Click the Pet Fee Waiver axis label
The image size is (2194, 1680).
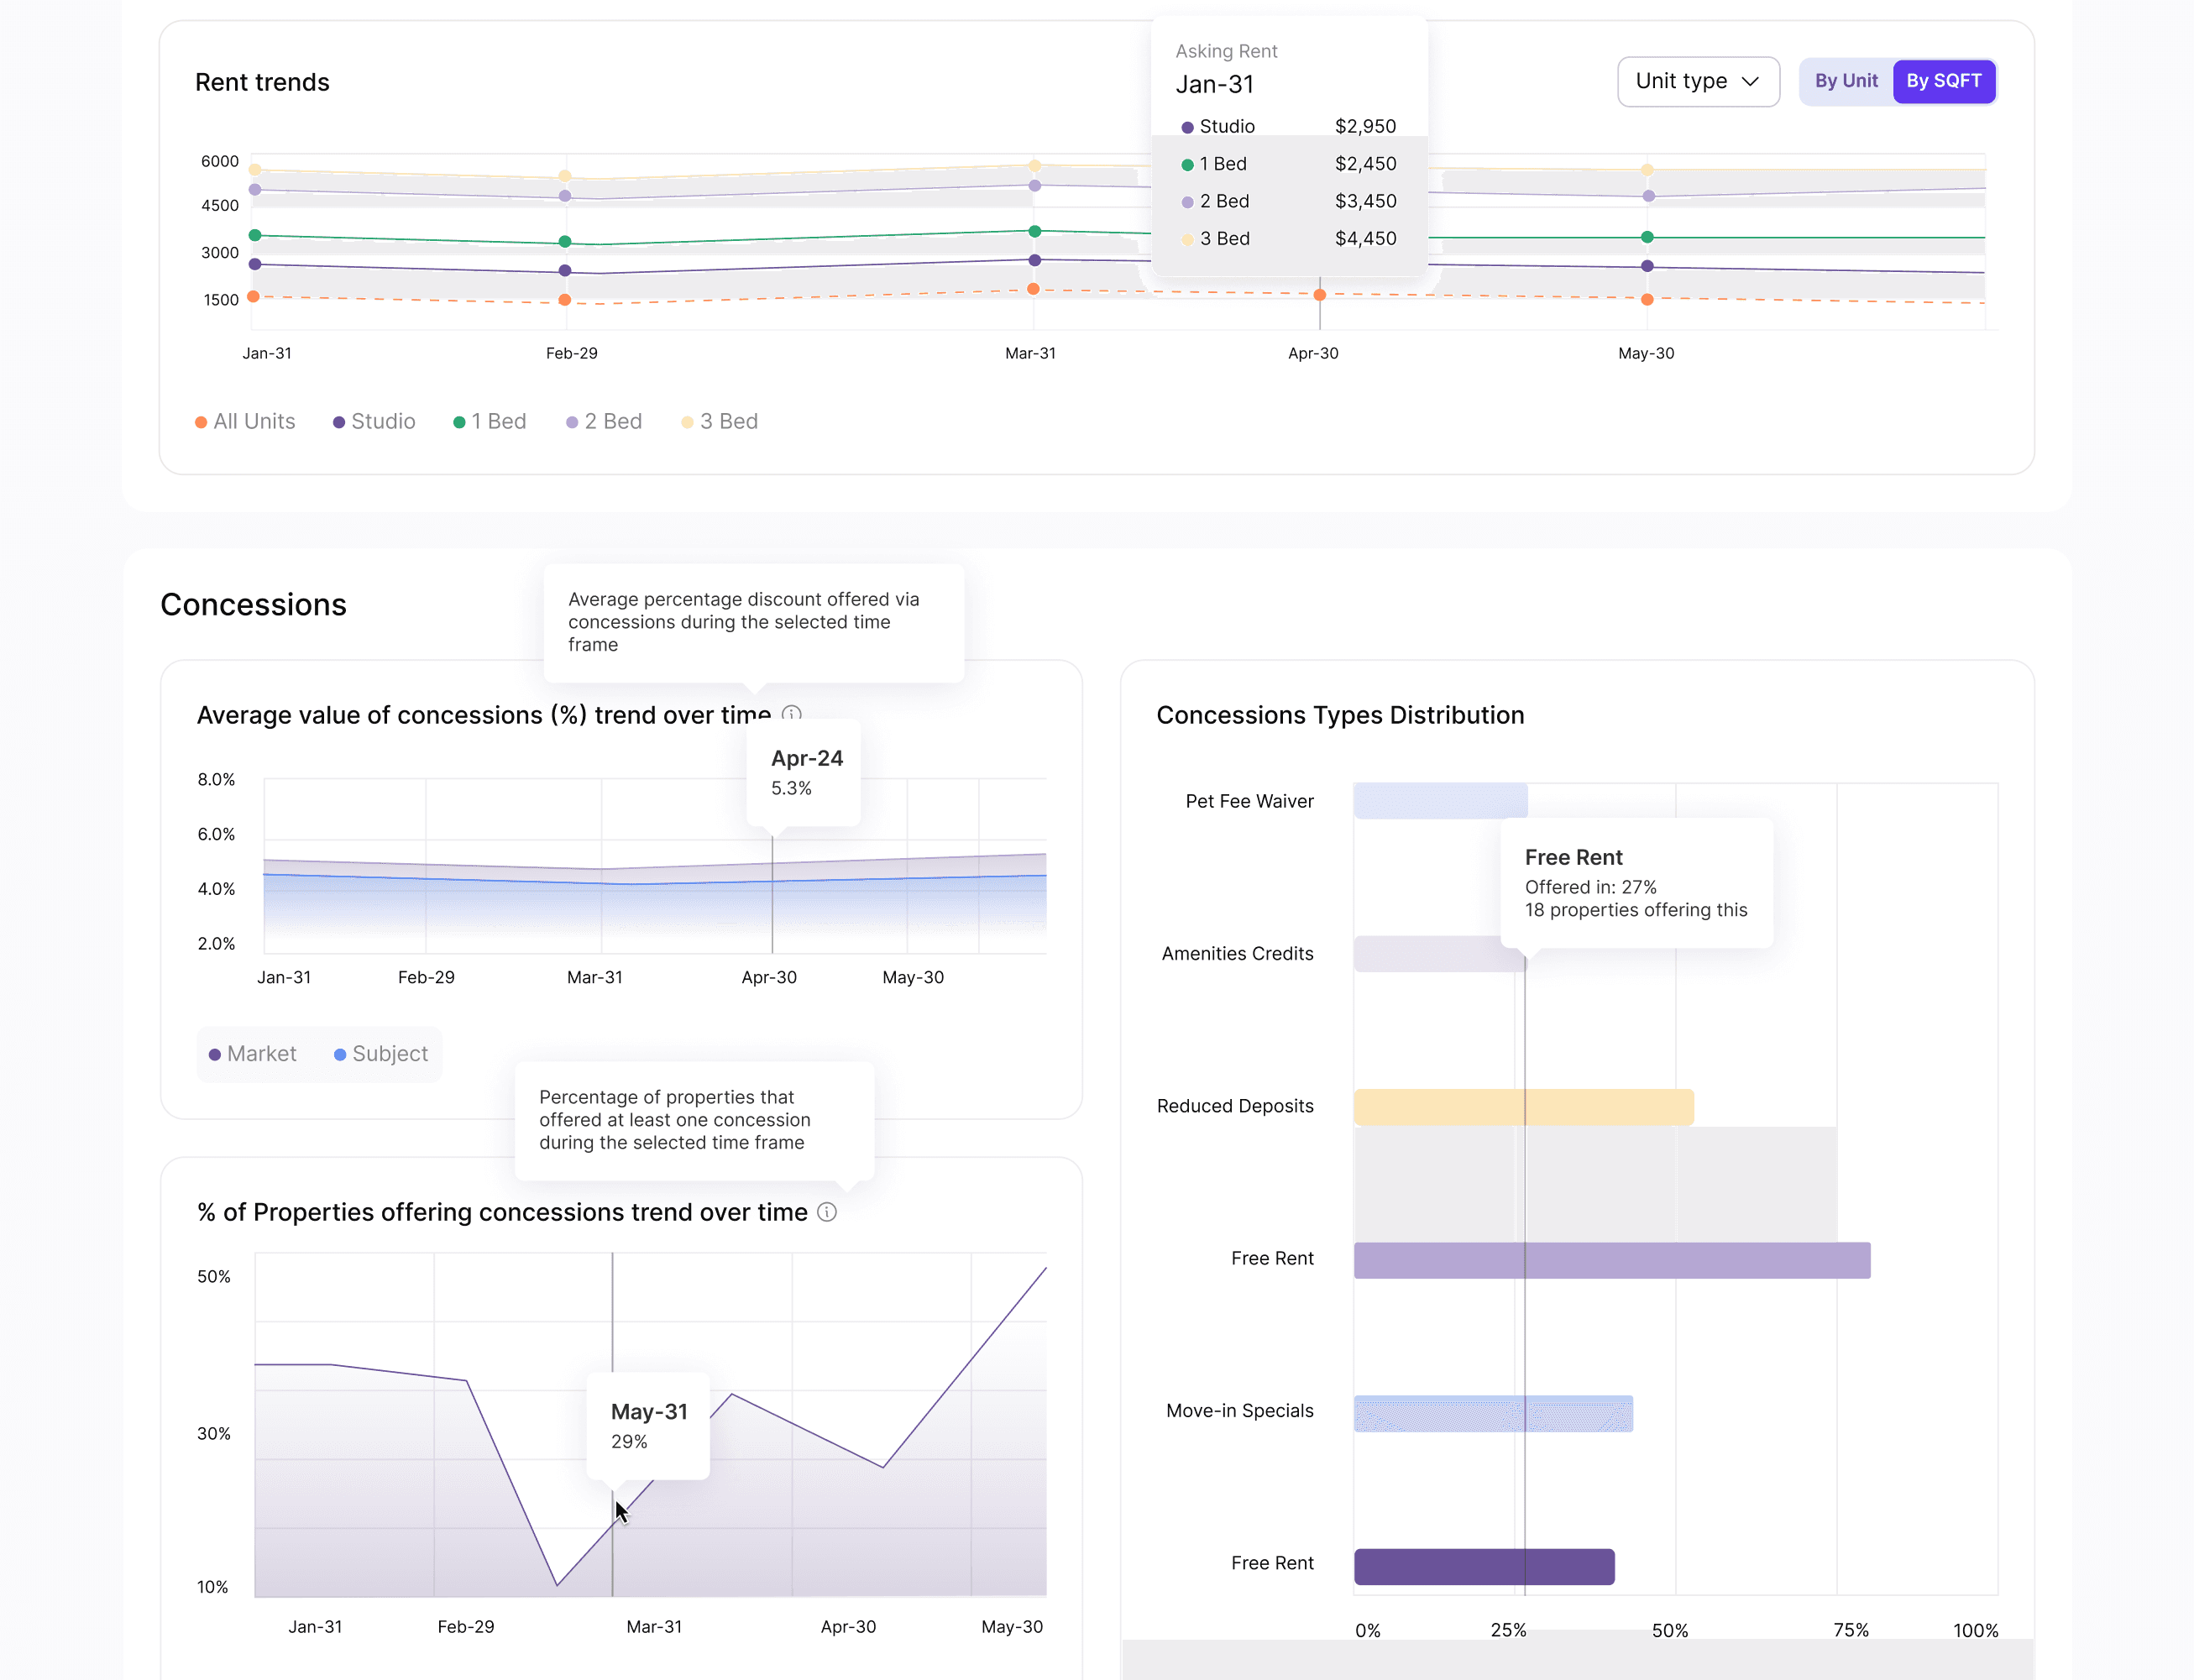[x=1249, y=801]
